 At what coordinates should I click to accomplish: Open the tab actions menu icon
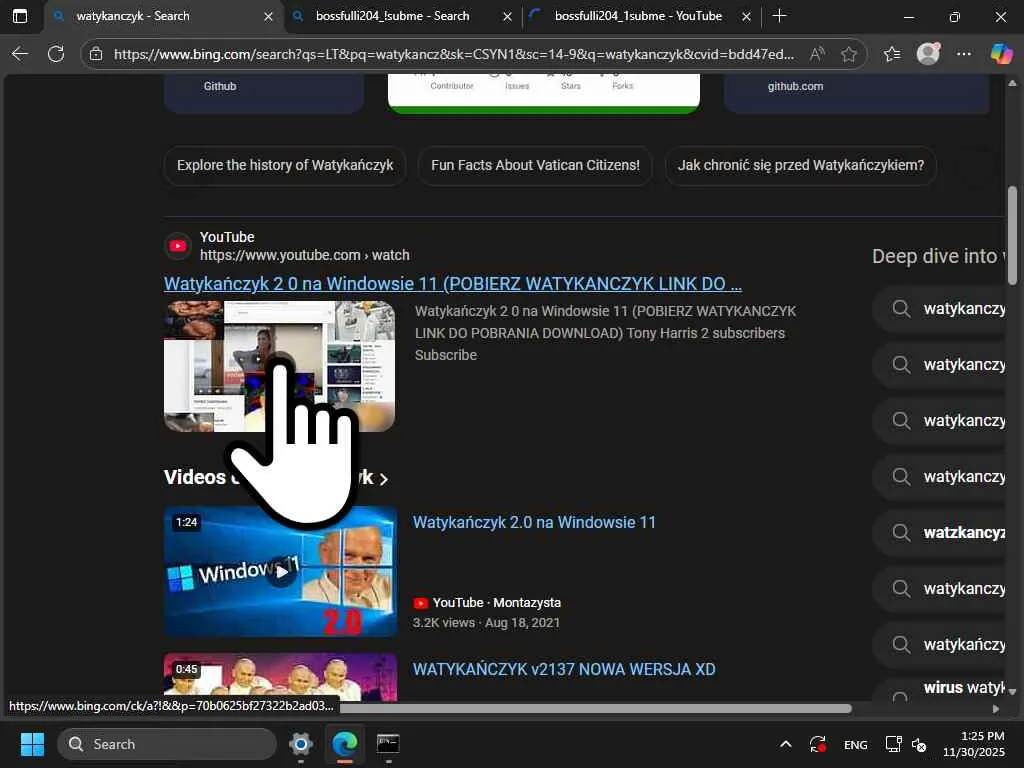[20, 16]
